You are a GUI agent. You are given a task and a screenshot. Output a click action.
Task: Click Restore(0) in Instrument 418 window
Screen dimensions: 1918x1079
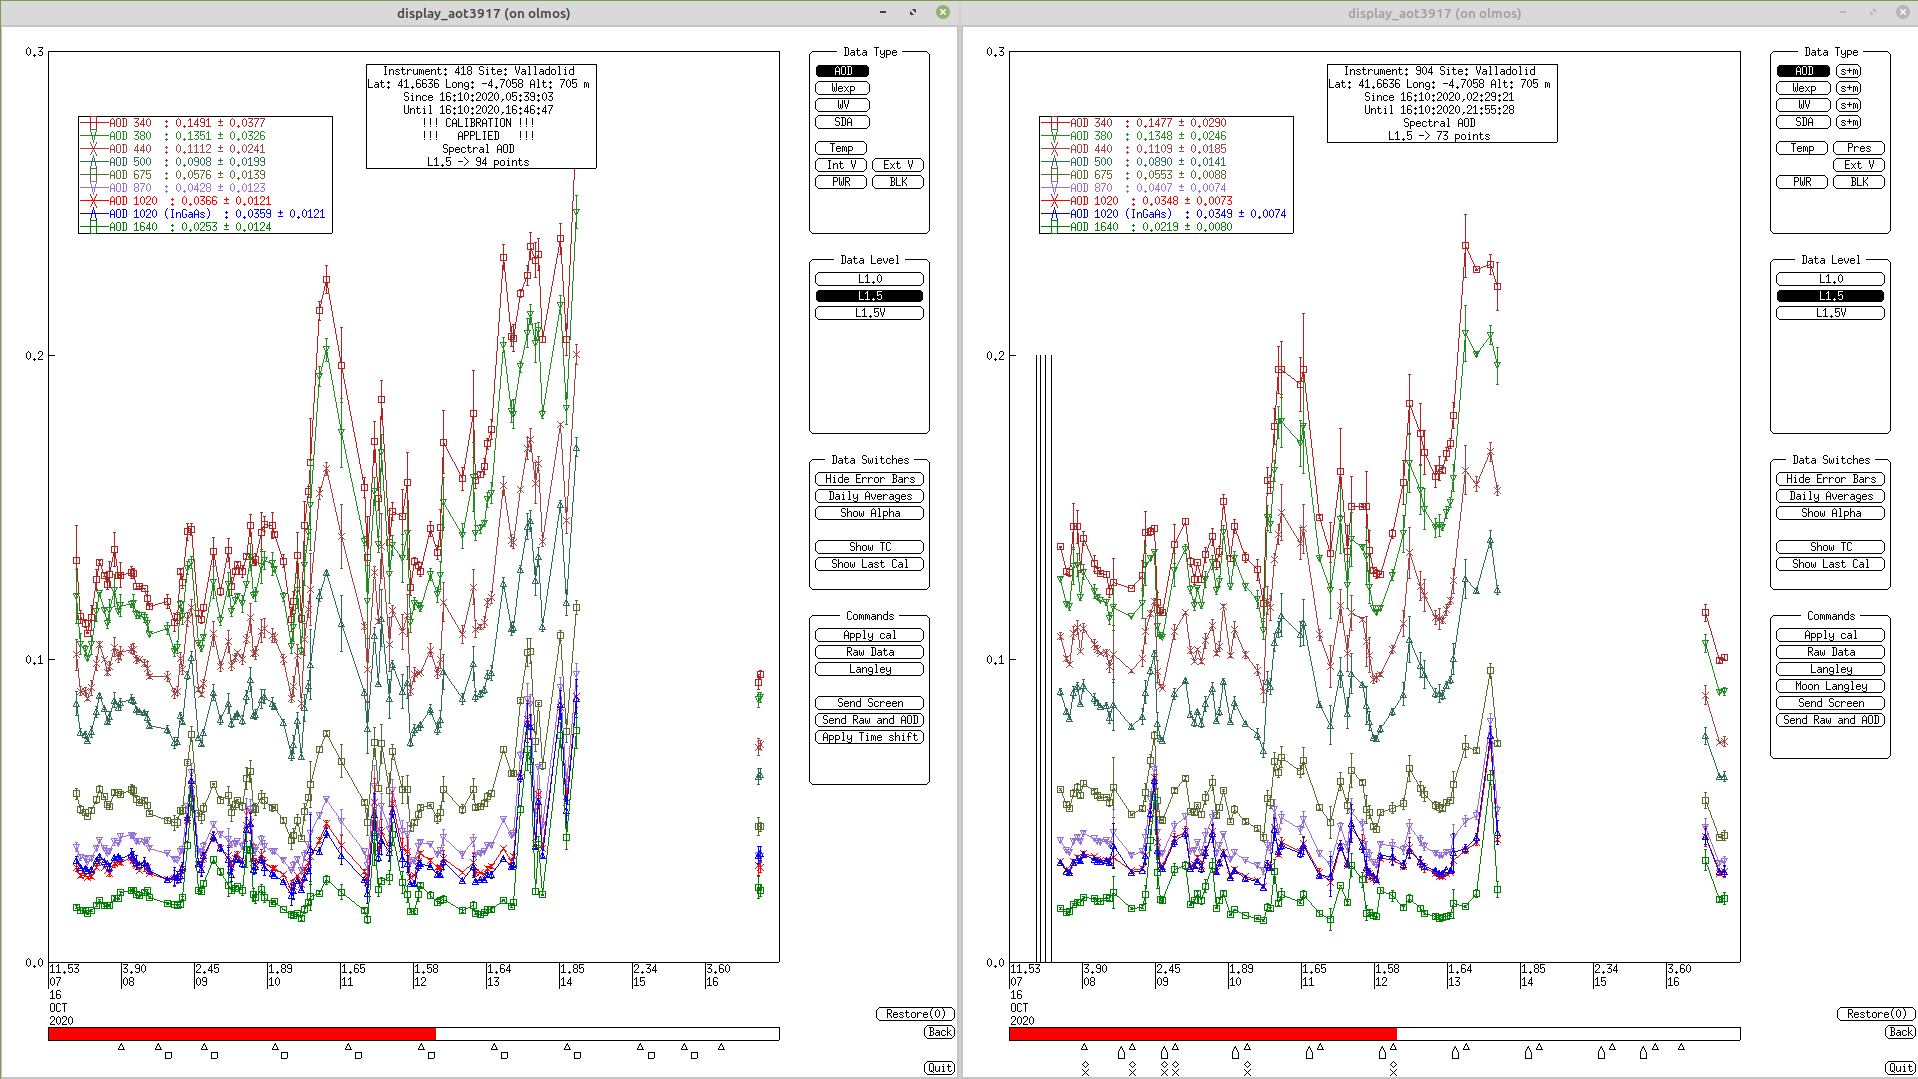pos(915,1014)
